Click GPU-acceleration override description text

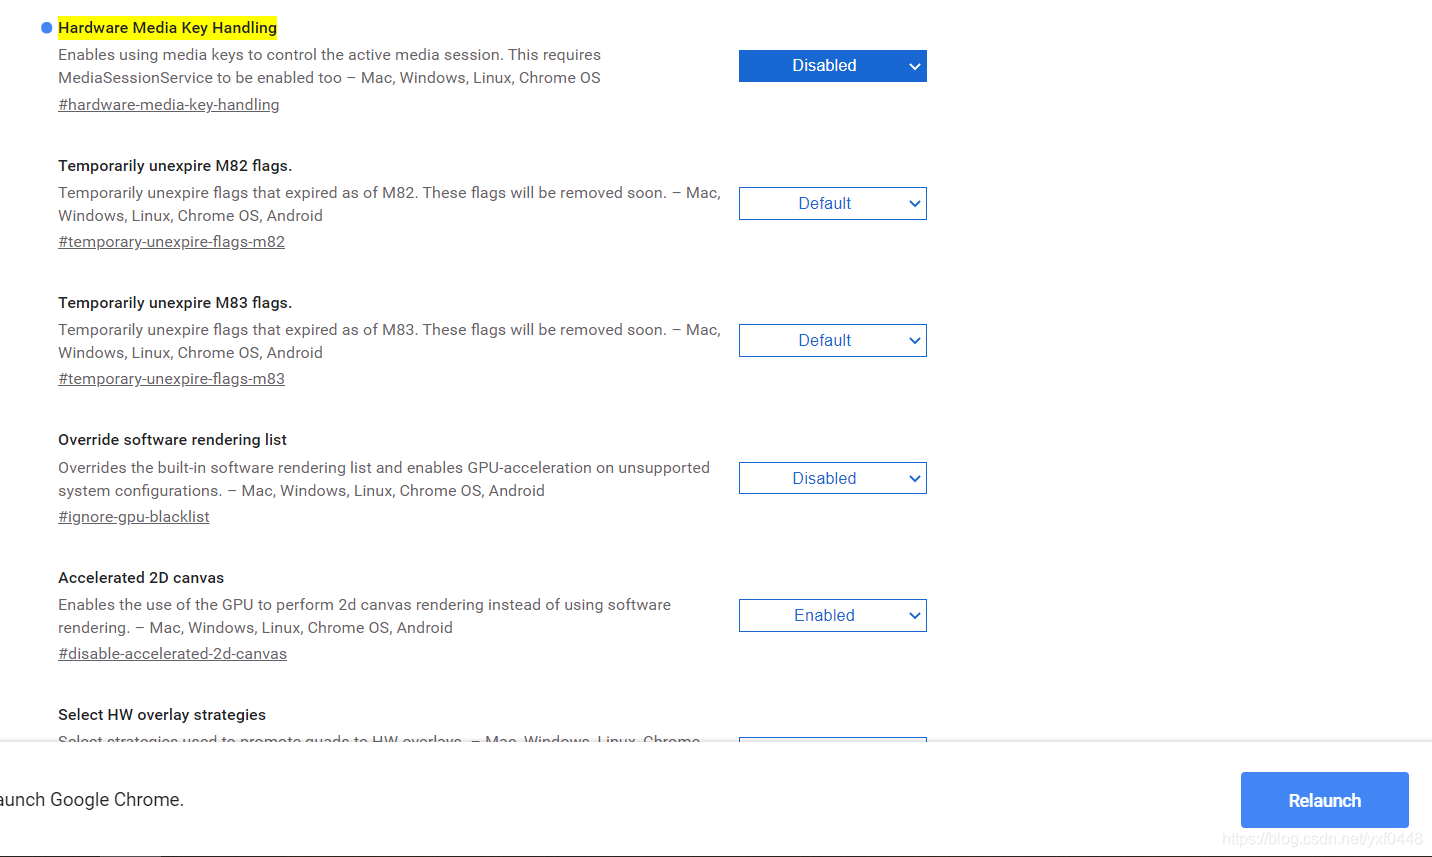pos(384,479)
